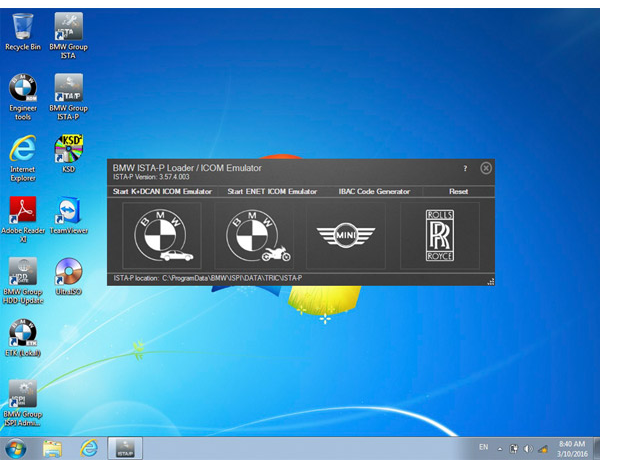
Task: Launch BMW Group ISTA-P desktop shortcut
Action: (68, 93)
